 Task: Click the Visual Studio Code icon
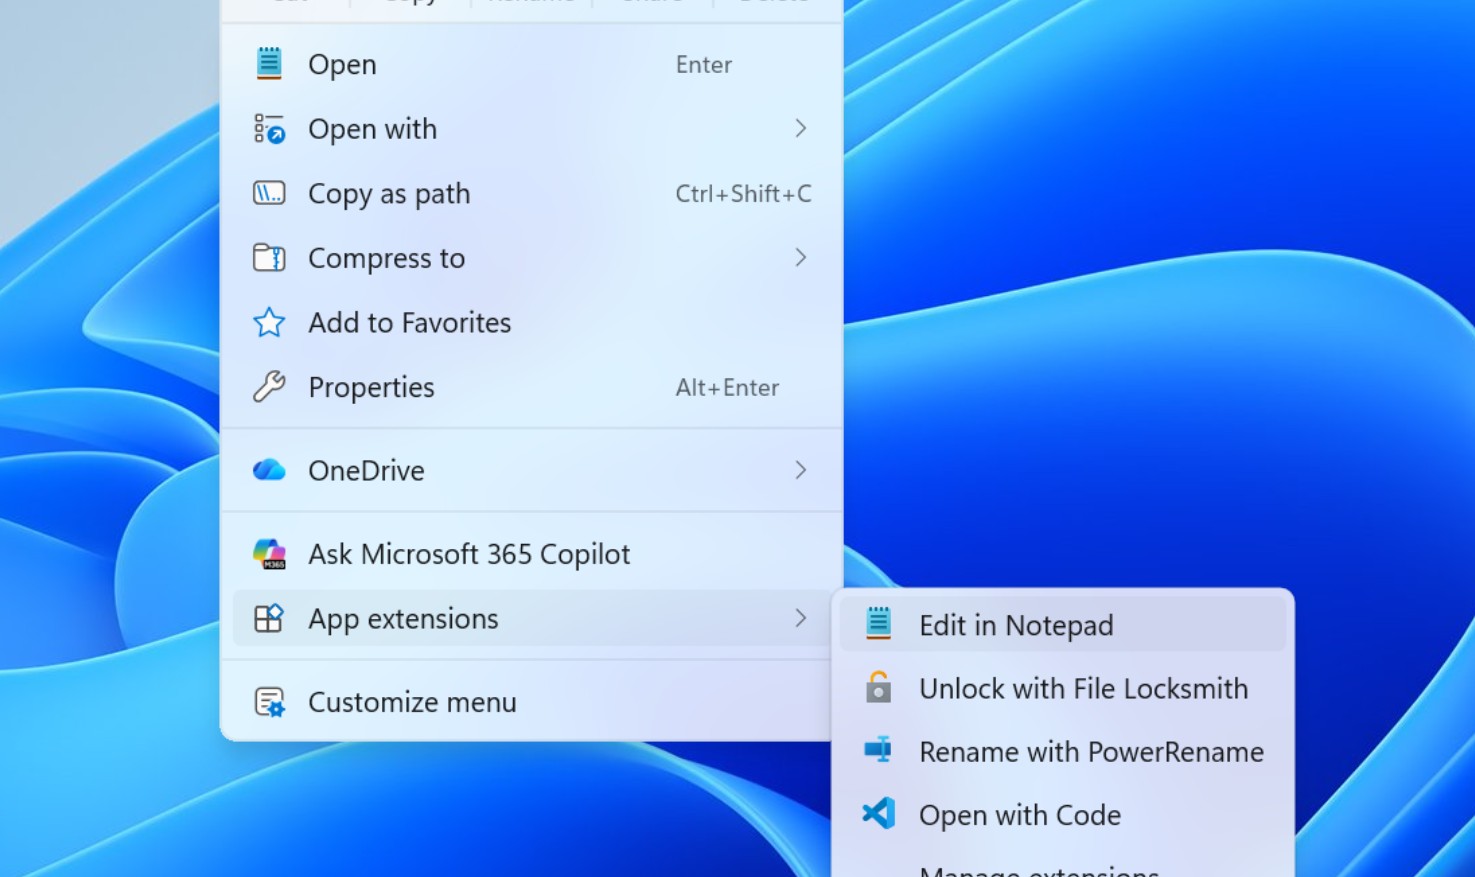(878, 813)
